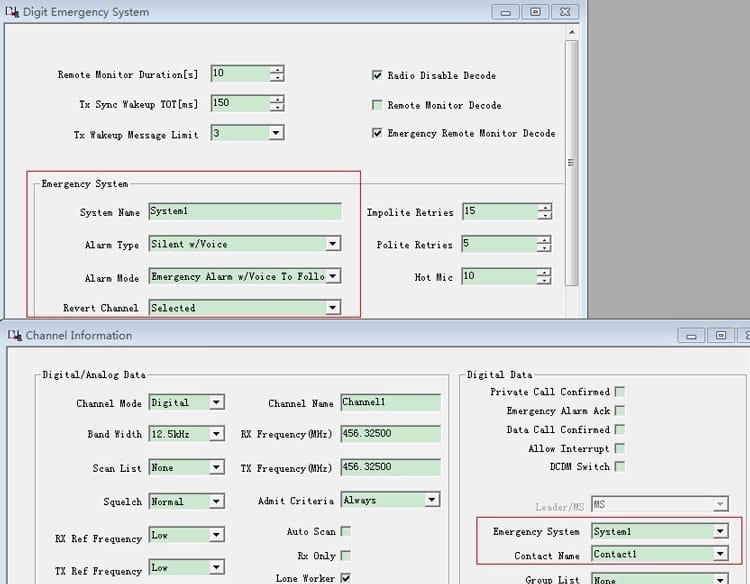This screenshot has height=584, width=750.
Task: Expand the Revert Channel dropdown
Action: pyautogui.click(x=333, y=308)
